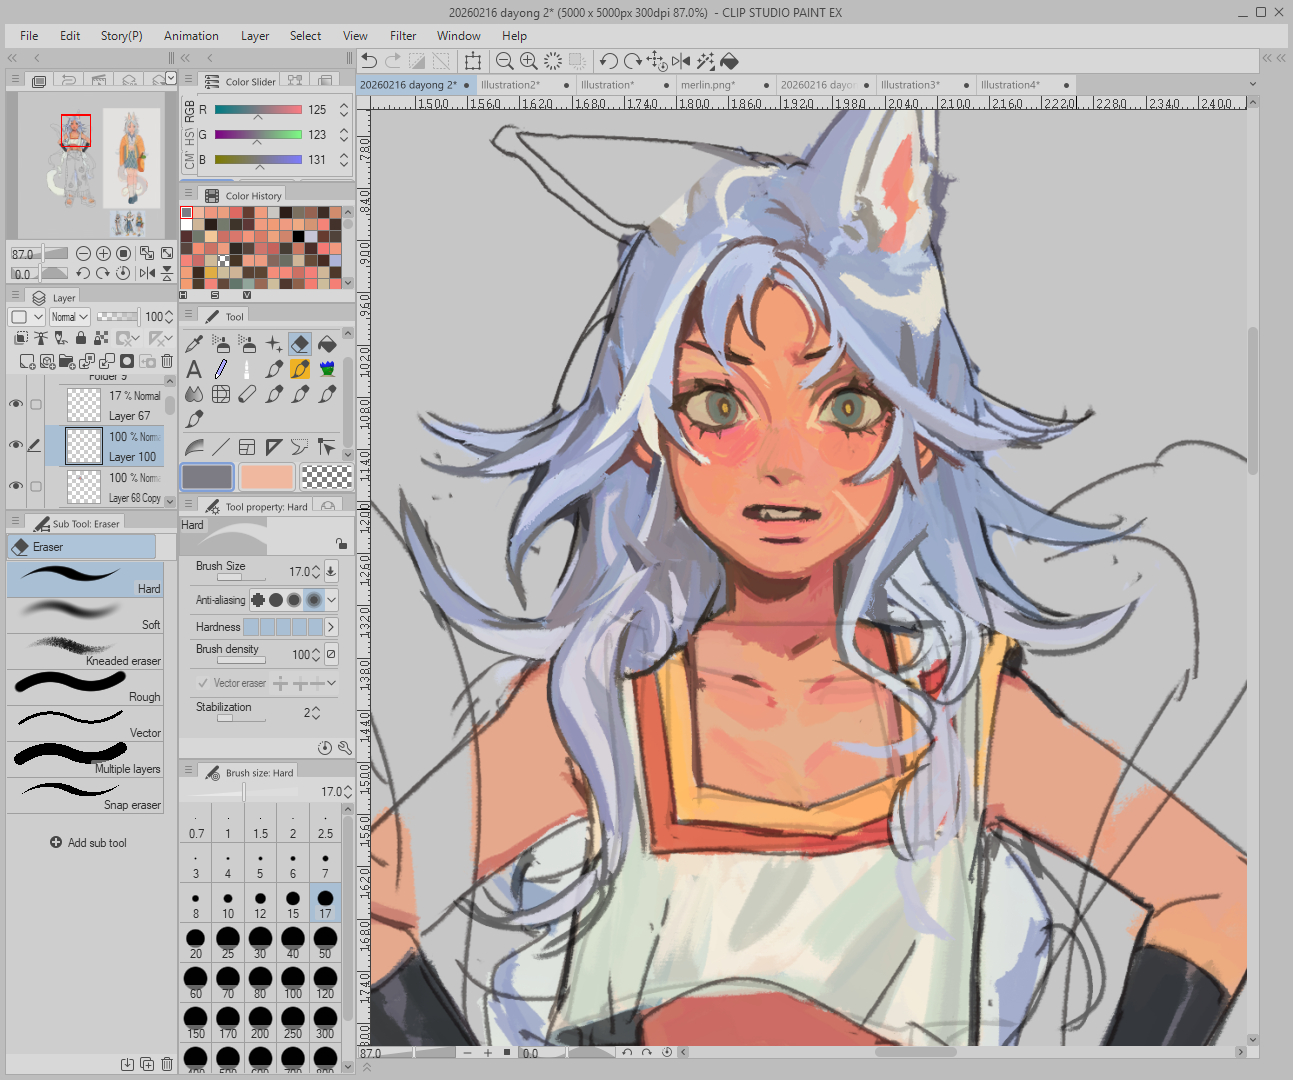Select the Eyedropper tool in the Tool palette
The width and height of the screenshot is (1293, 1080).
pos(194,344)
